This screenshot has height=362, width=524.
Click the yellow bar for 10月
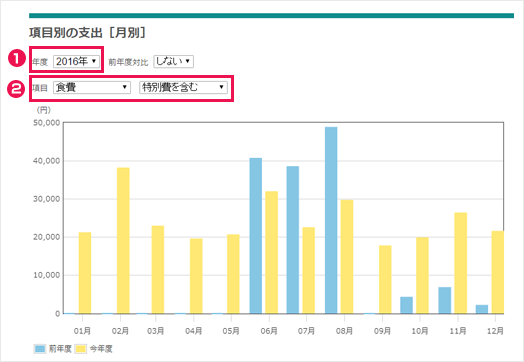tap(422, 275)
